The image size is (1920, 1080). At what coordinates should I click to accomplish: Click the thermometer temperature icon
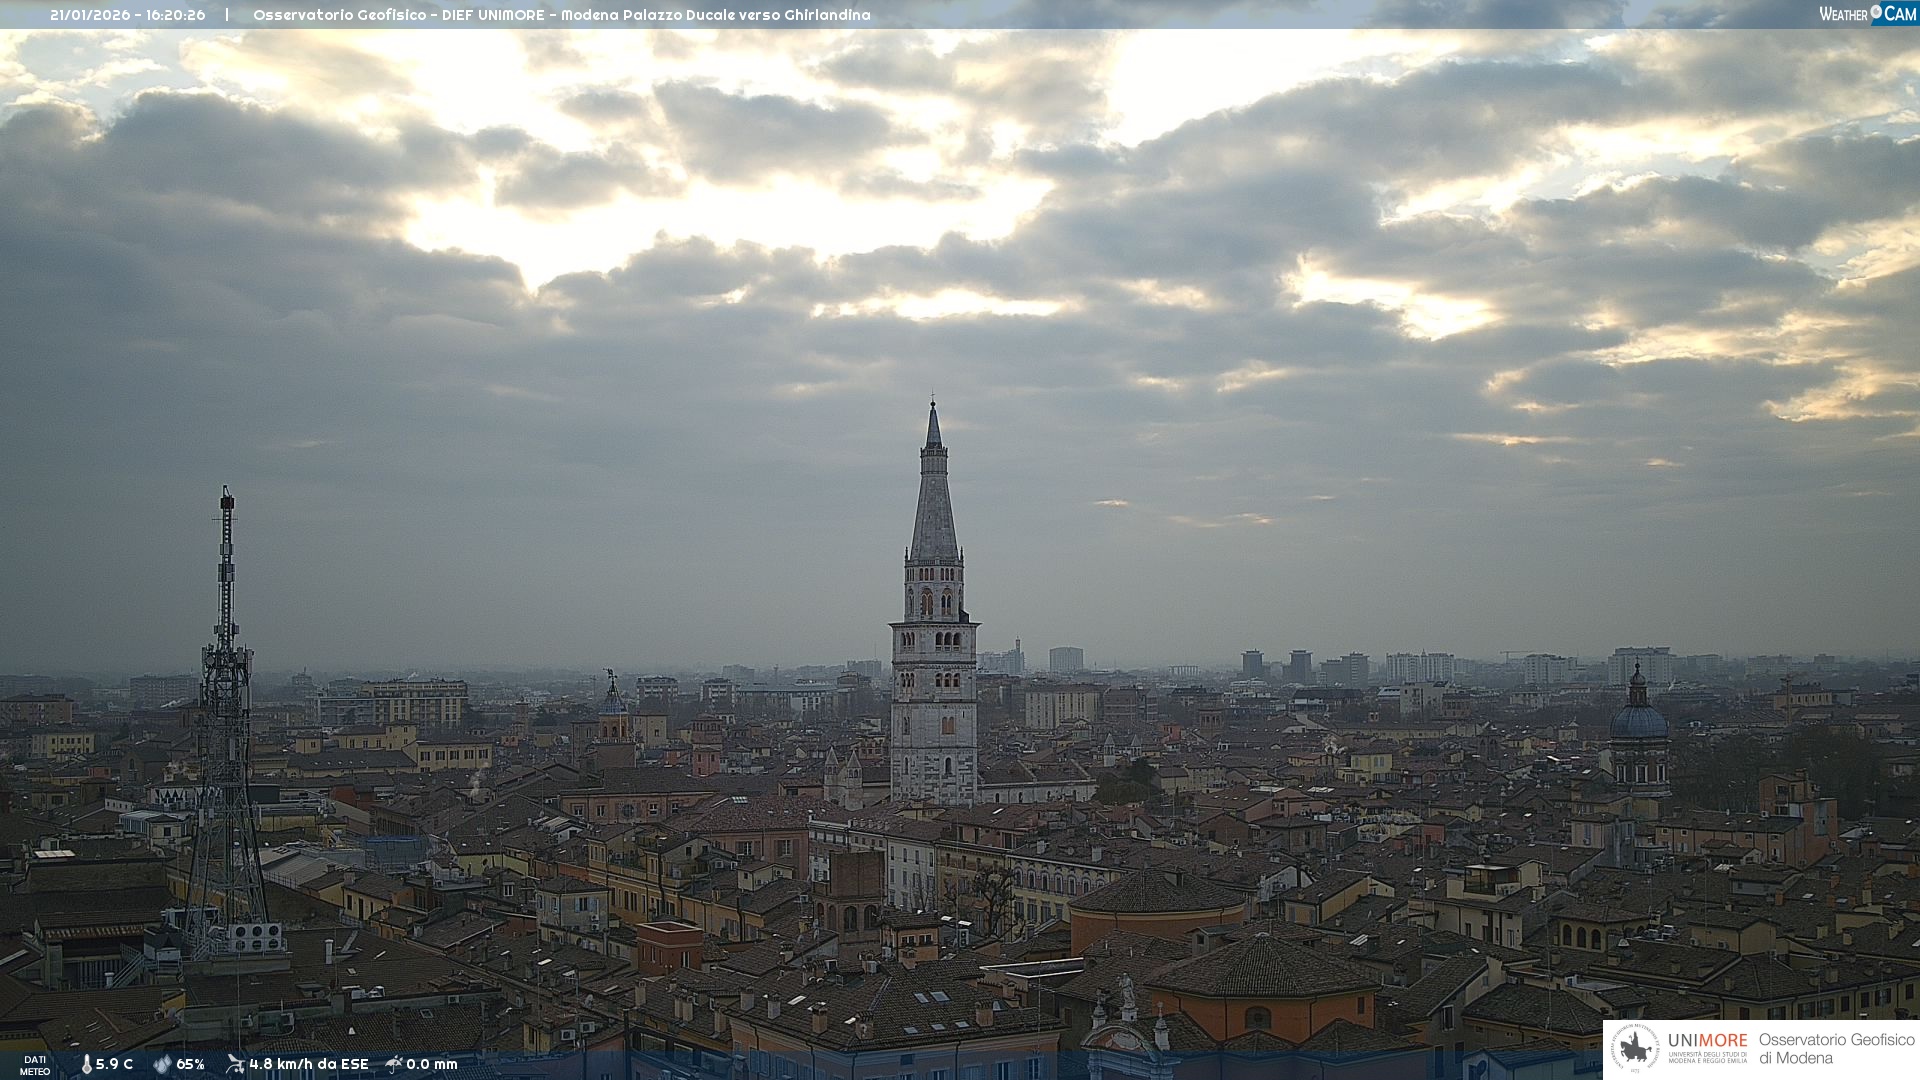click(x=86, y=1064)
